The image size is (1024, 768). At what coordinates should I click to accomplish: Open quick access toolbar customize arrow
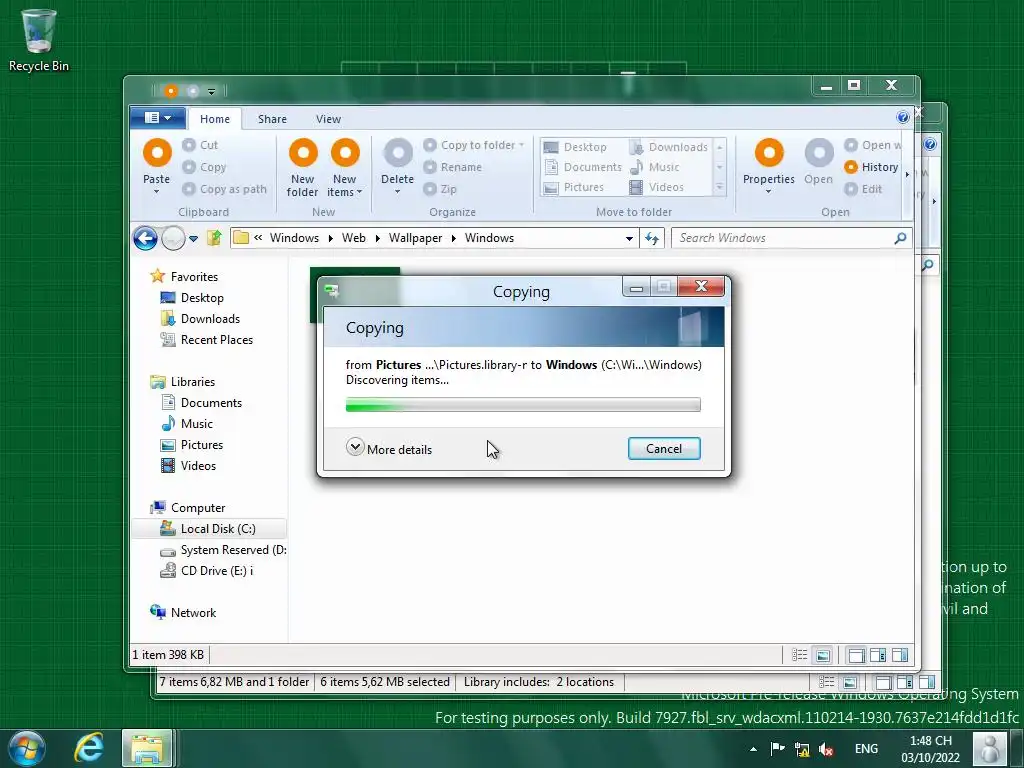coord(211,91)
